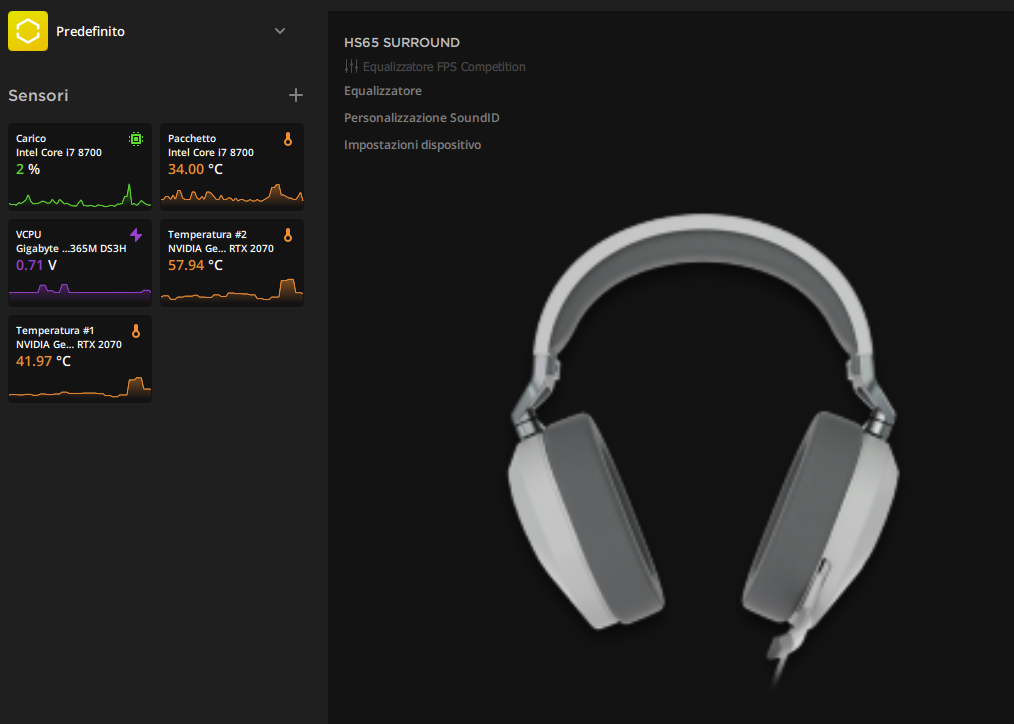Click the 57.94 °C temperature value
Image resolution: width=1014 pixels, height=724 pixels.
pyautogui.click(x=195, y=265)
